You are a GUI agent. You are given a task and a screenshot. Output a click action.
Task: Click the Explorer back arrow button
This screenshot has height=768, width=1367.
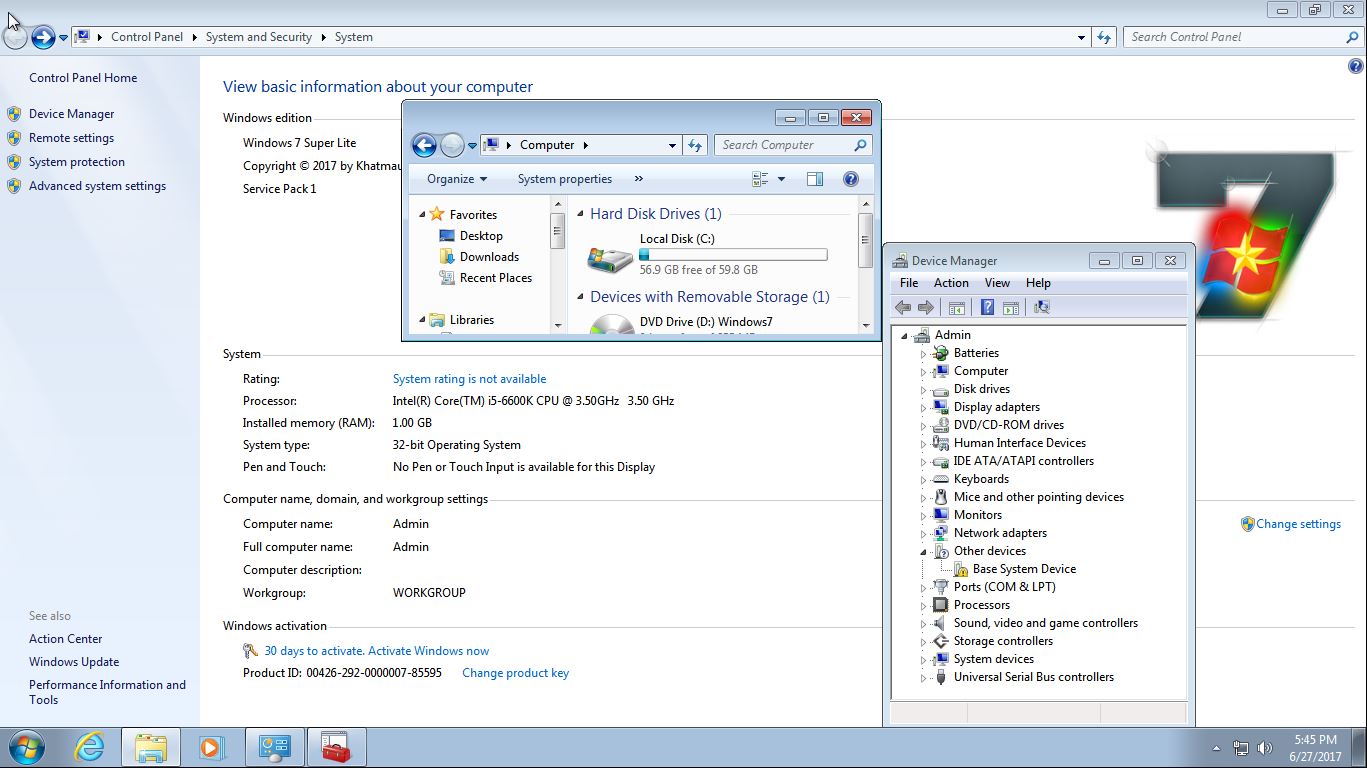(424, 146)
